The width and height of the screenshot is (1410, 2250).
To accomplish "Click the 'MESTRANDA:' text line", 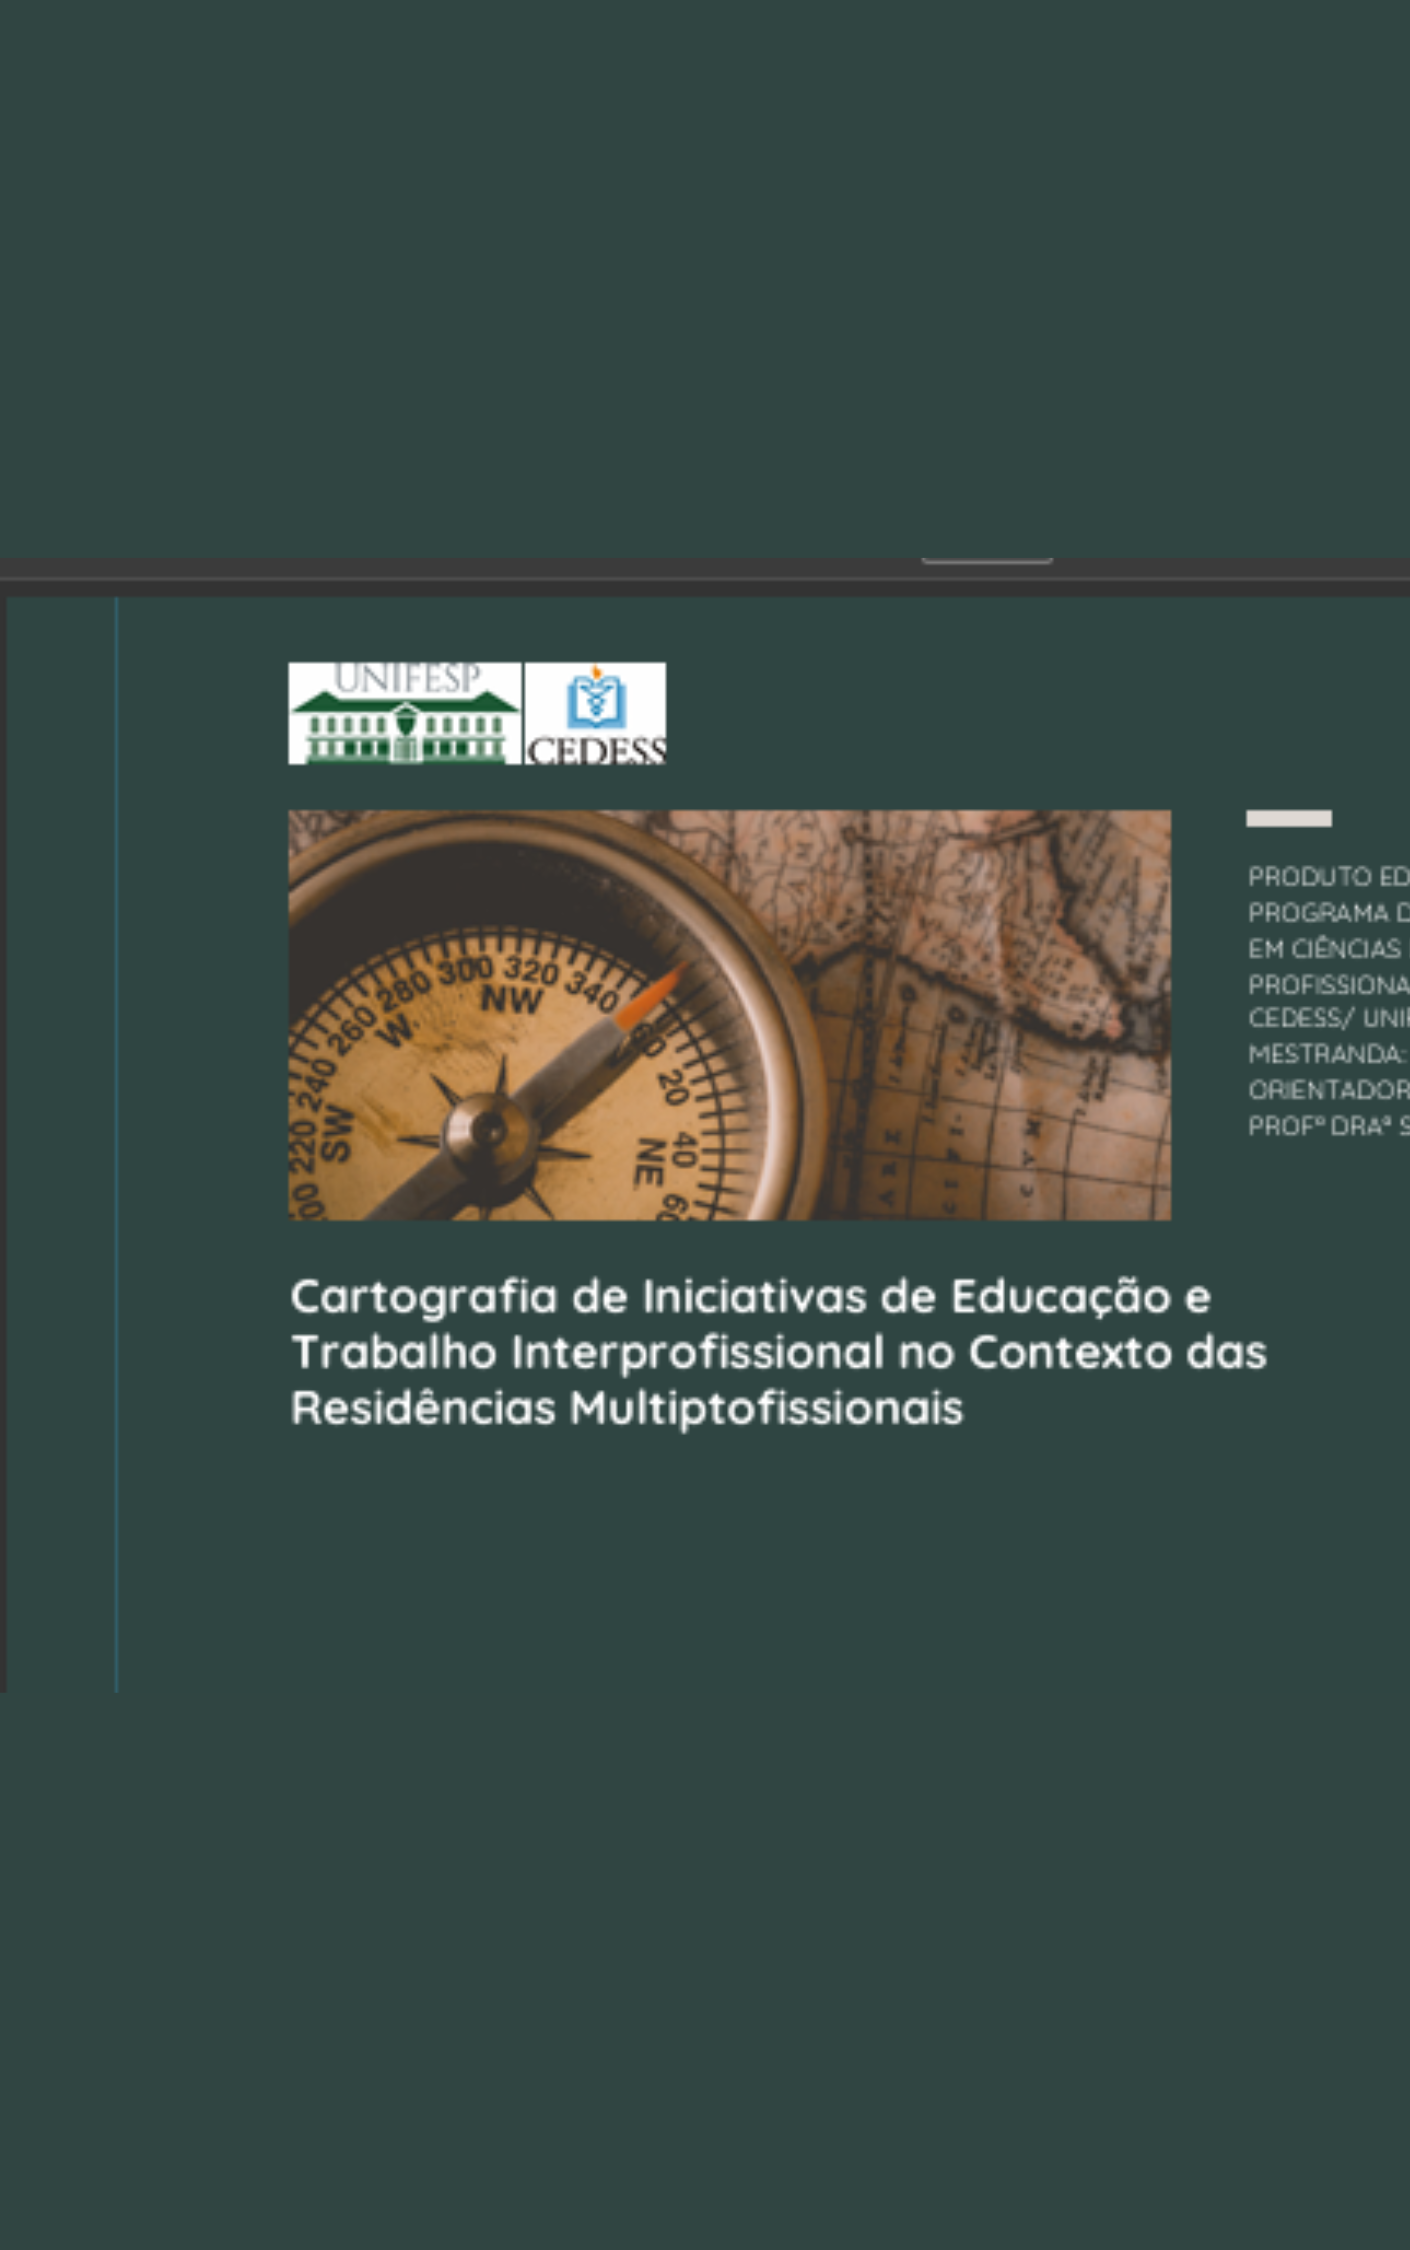I will pos(1326,1054).
